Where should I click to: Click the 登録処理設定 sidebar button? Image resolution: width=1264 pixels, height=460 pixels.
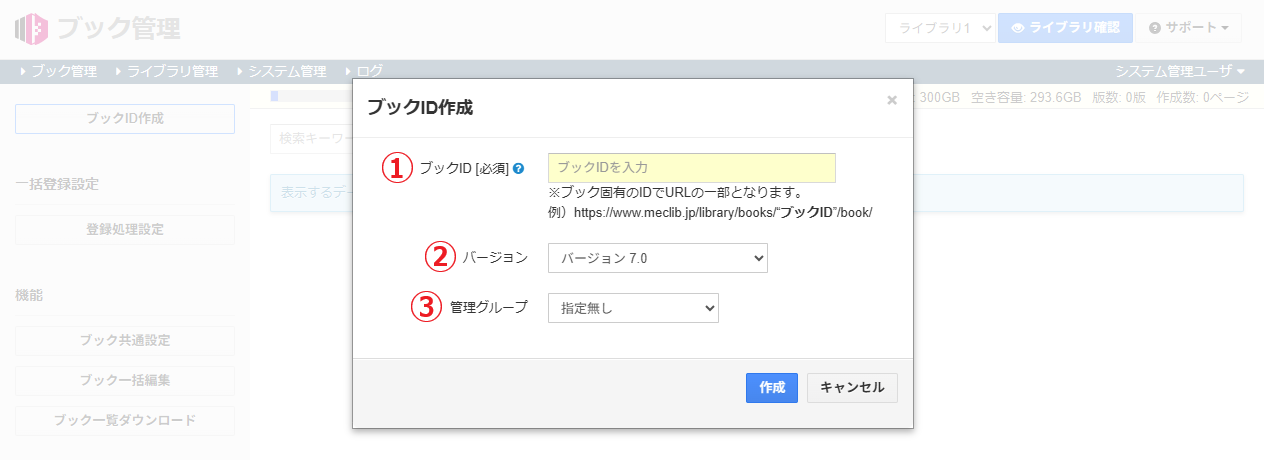[125, 229]
